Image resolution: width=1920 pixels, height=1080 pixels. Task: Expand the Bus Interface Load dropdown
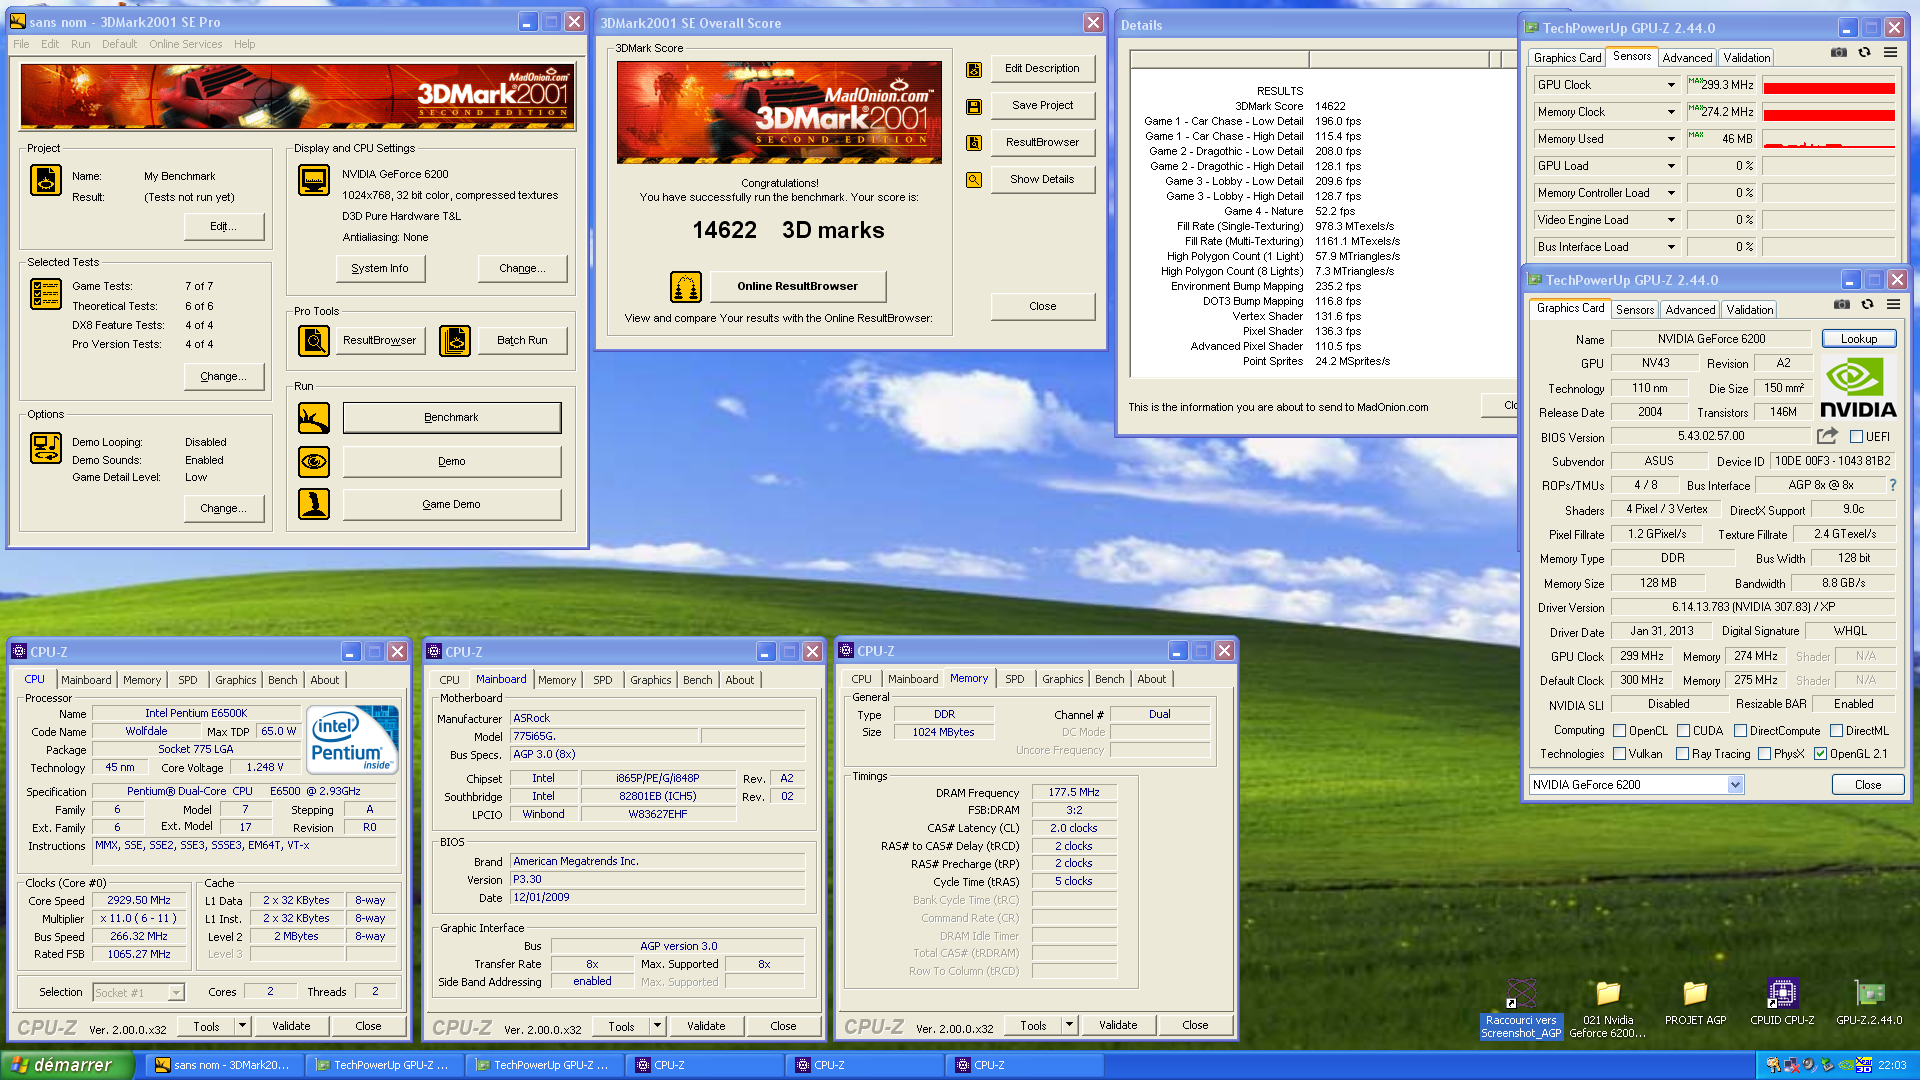[x=1671, y=247]
